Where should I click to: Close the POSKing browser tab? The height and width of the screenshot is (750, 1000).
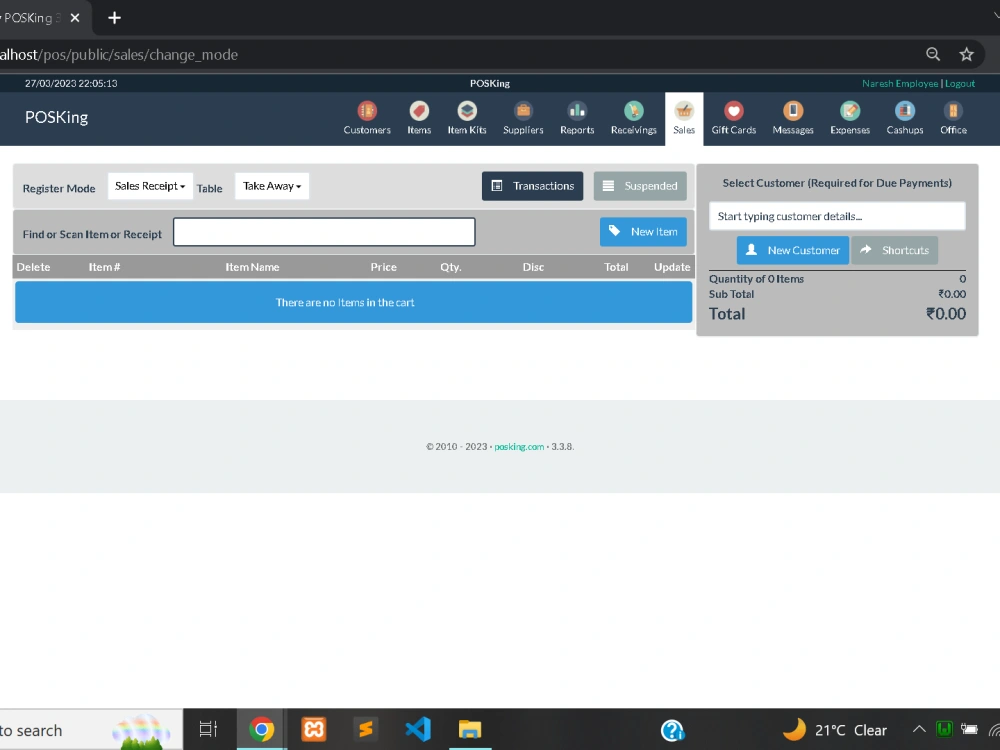pos(75,18)
